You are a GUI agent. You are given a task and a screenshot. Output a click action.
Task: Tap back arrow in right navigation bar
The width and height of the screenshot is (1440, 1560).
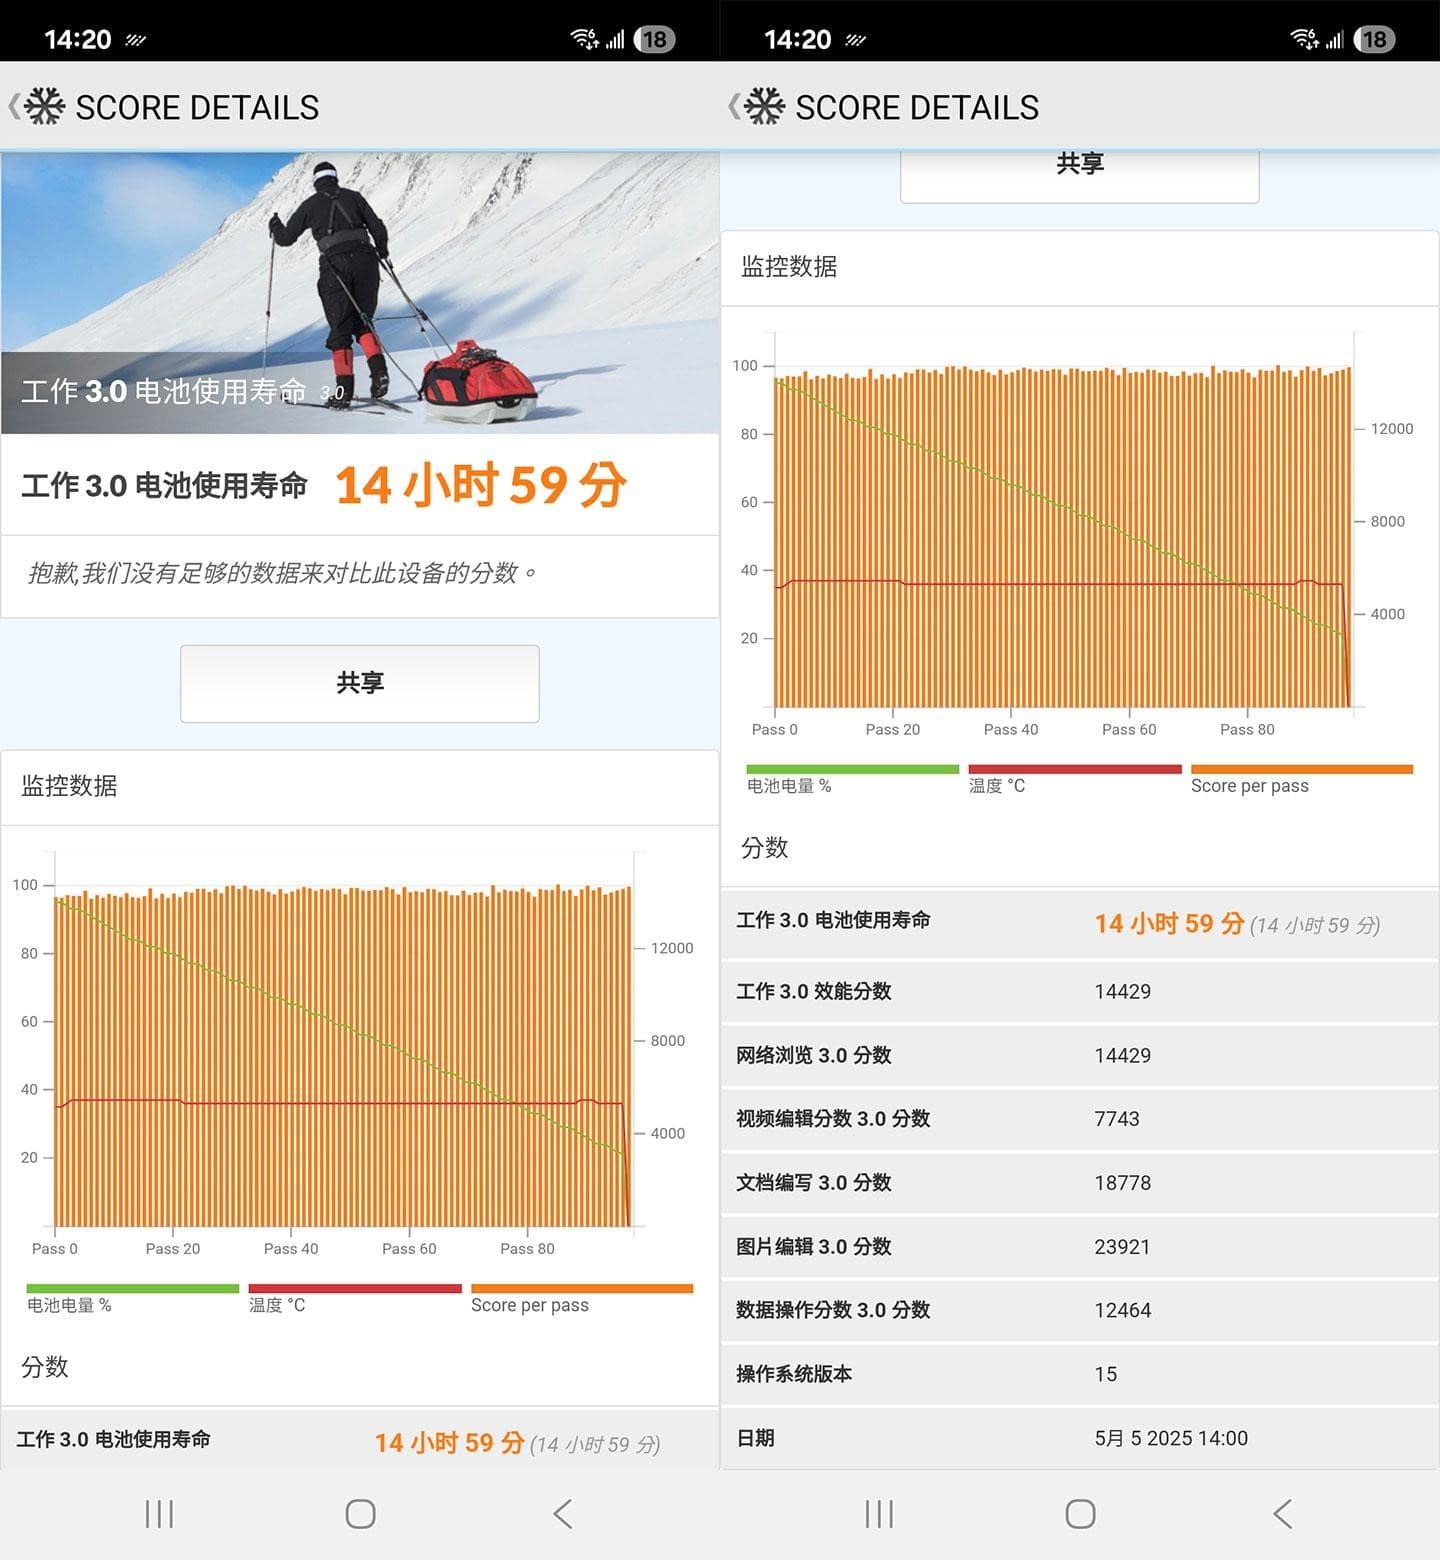1283,1514
